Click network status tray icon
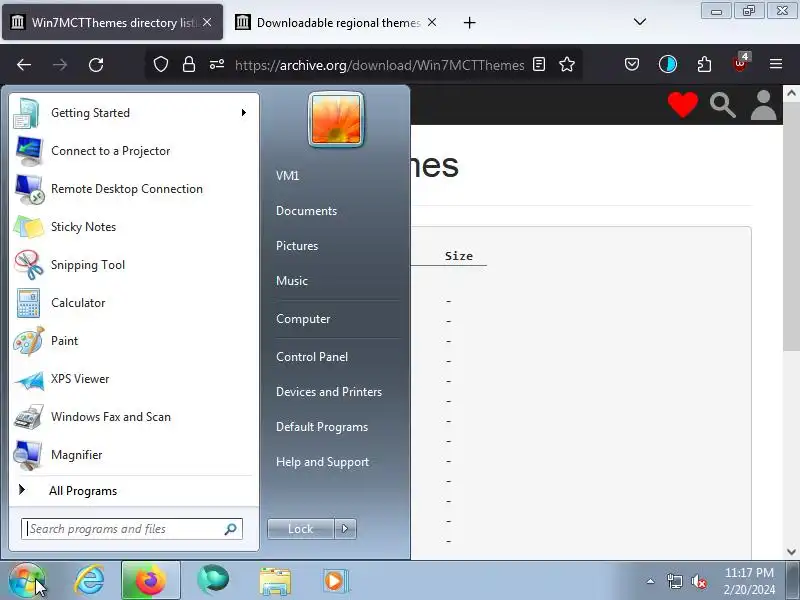Screen dimensions: 800x600 [674, 581]
